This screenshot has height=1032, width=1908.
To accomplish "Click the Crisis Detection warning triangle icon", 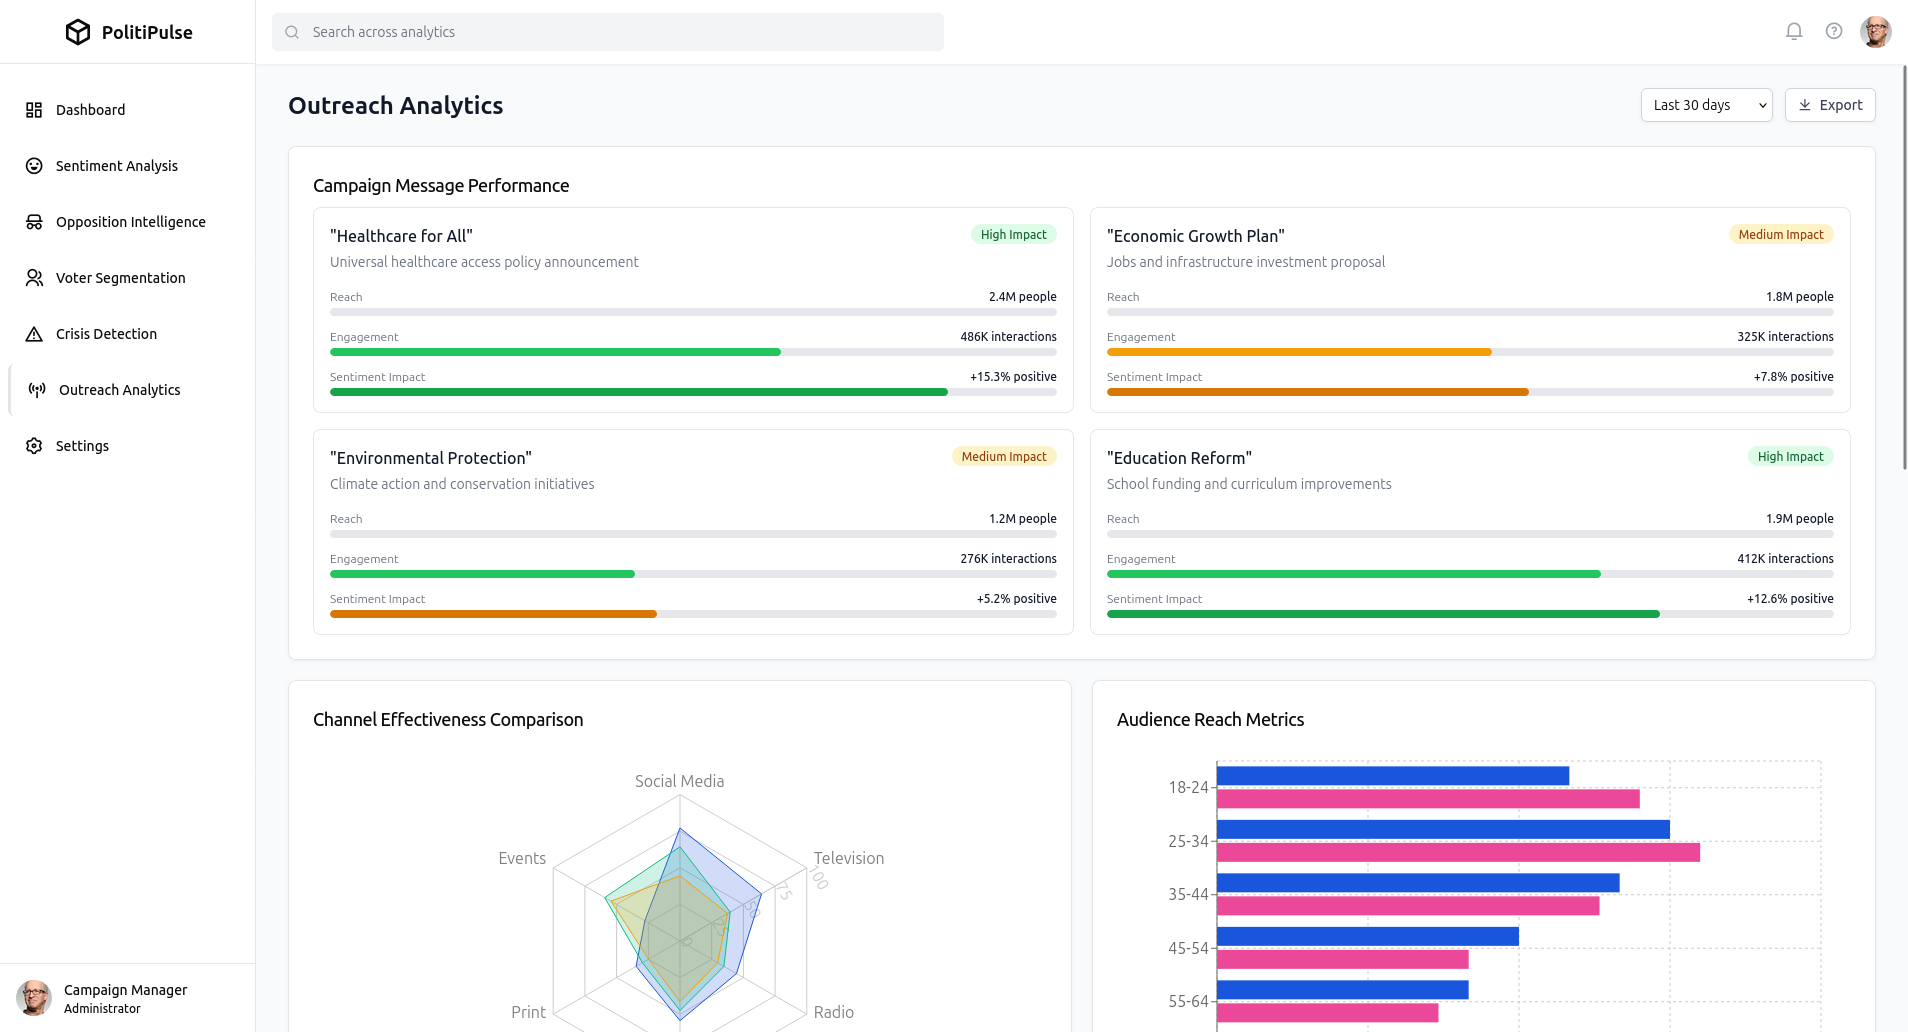I will 34,334.
